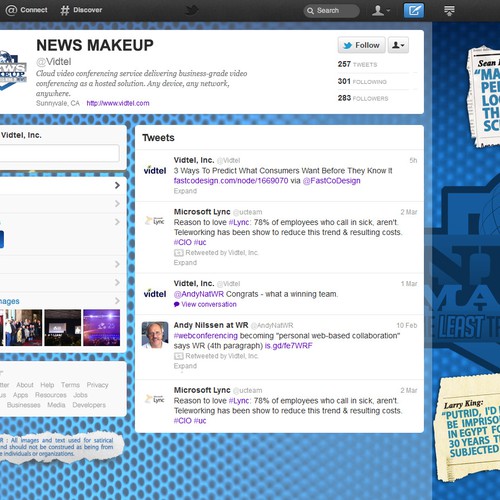The image size is (500, 500).
Task: Compose a new tweet with the blue button
Action: (414, 10)
